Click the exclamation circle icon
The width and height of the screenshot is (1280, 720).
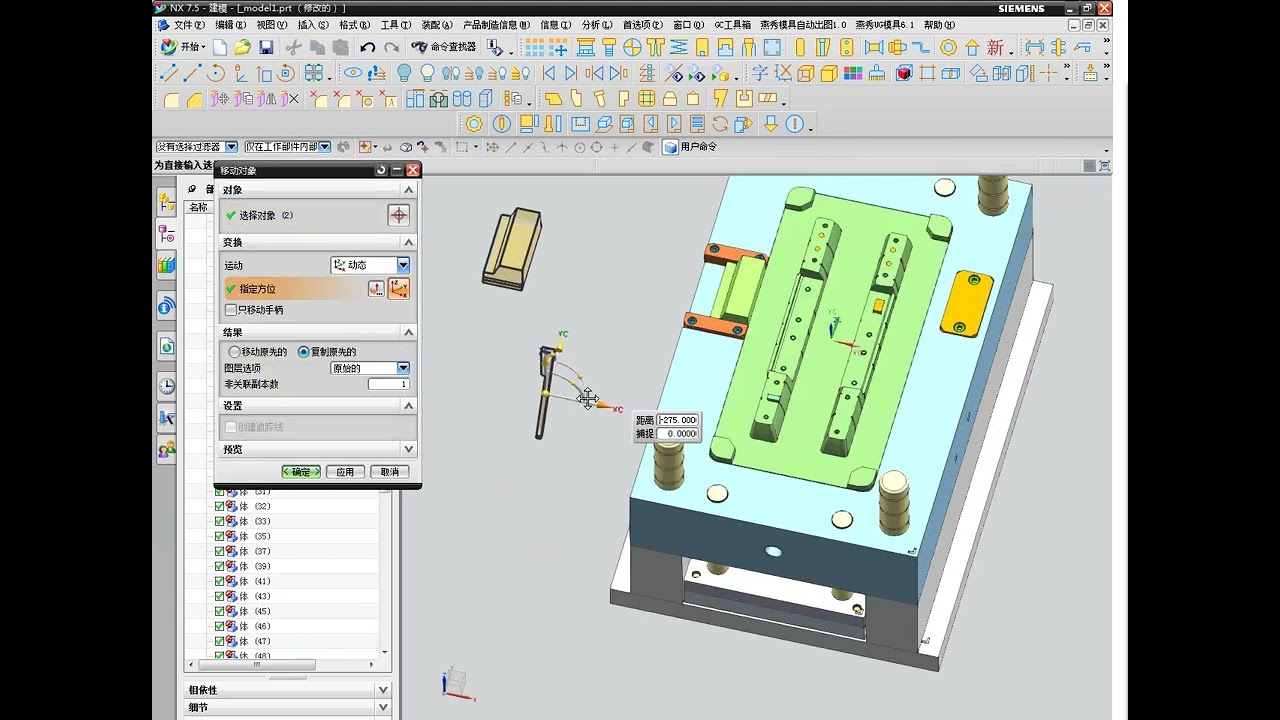pos(795,124)
